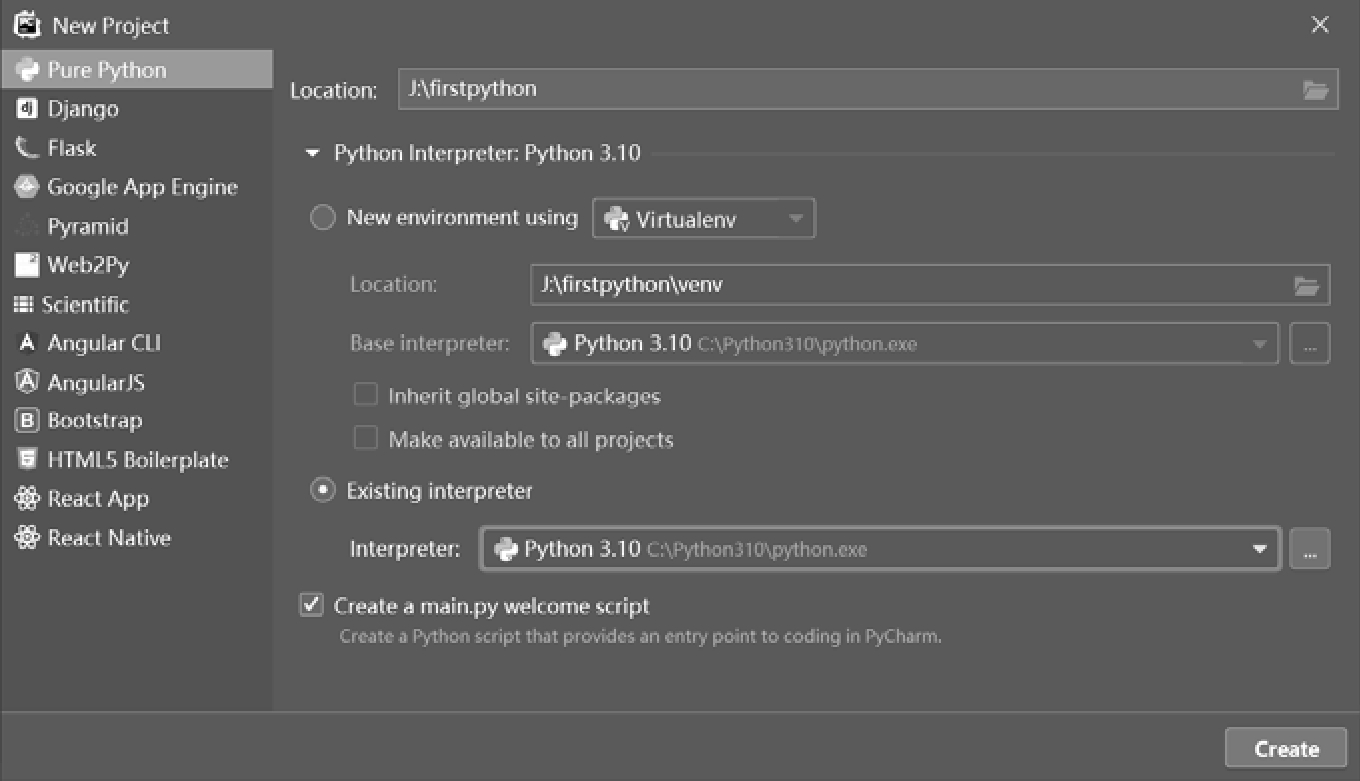This screenshot has height=781, width=1360.
Task: Click the Google App Engine icon
Action: pos(27,187)
